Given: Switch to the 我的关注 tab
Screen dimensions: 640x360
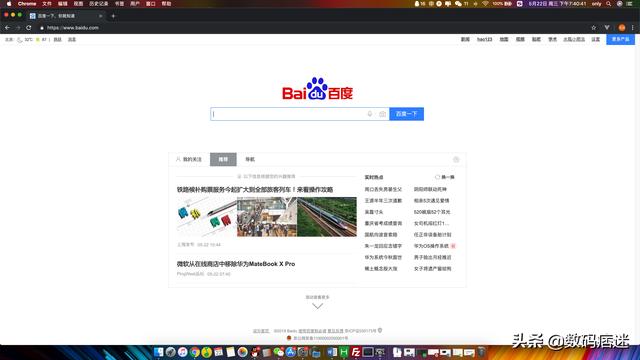Looking at the screenshot, I should (x=189, y=160).
